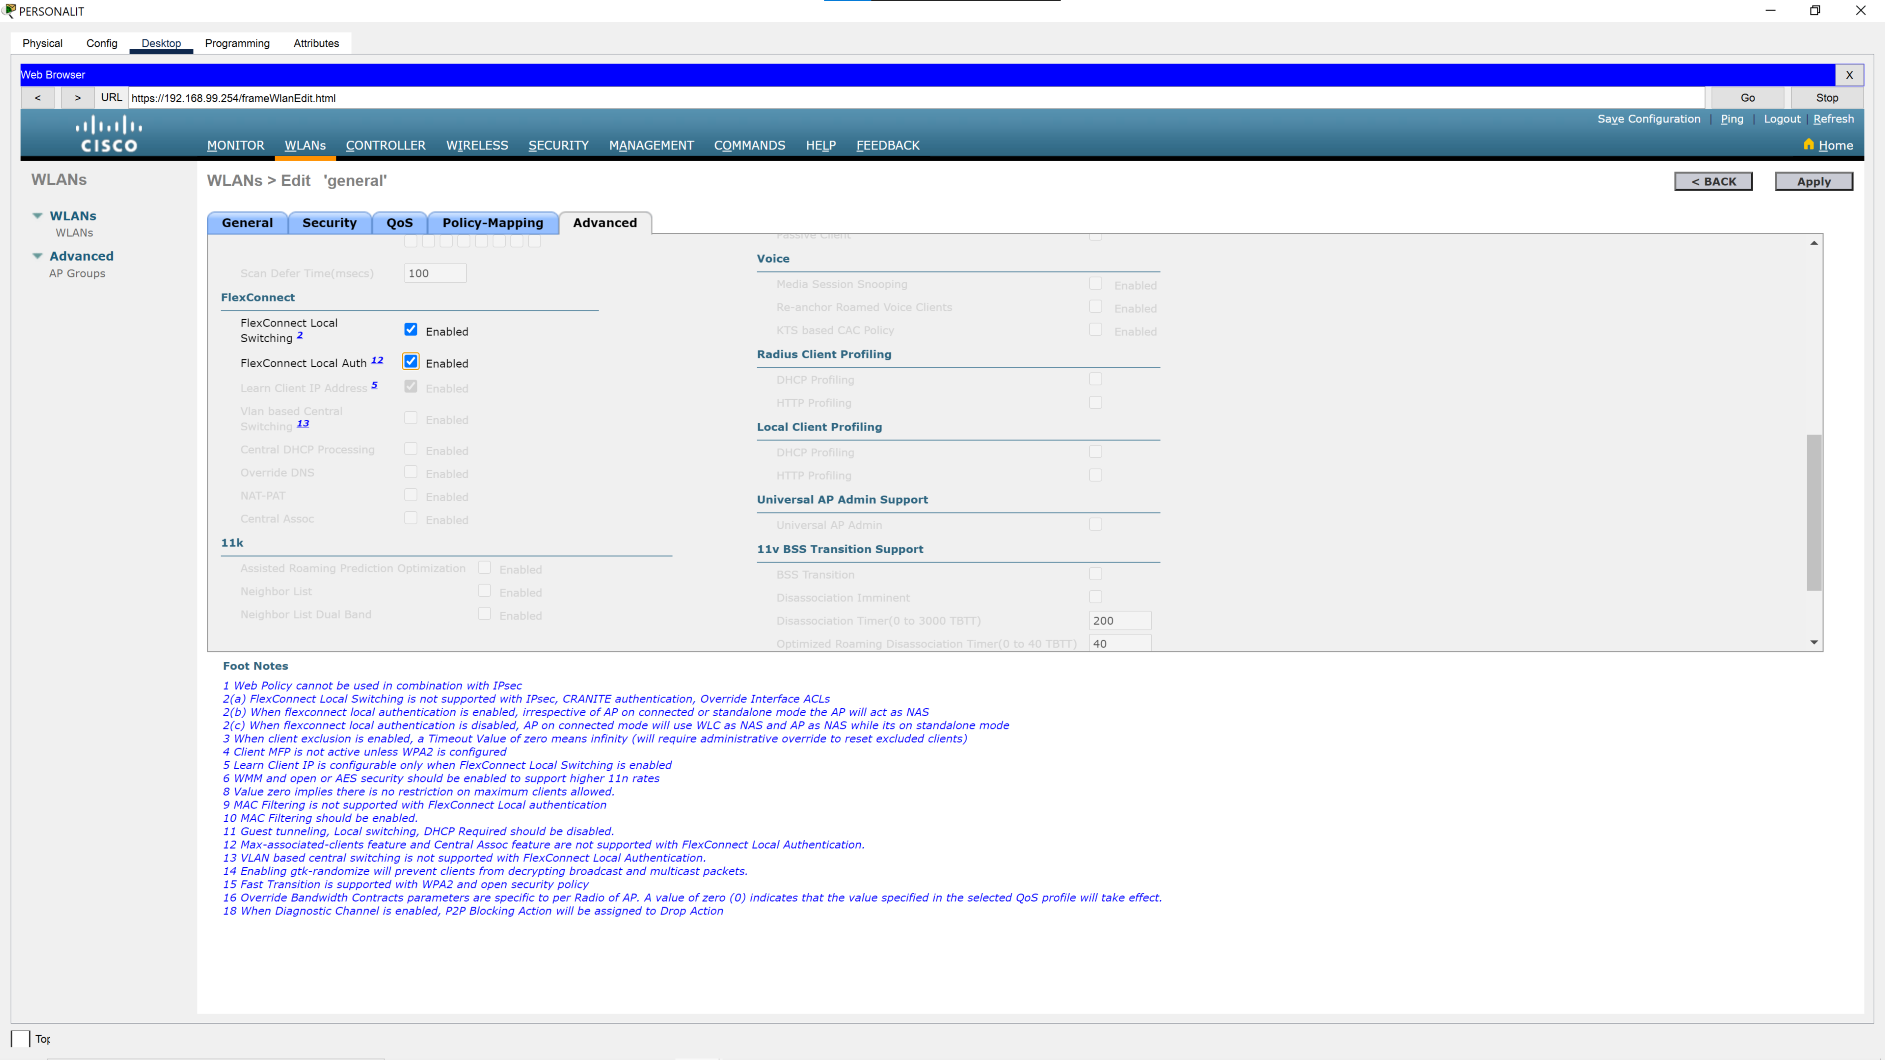Open the CONTROLLER menu
This screenshot has height=1060, width=1885.
pos(385,145)
